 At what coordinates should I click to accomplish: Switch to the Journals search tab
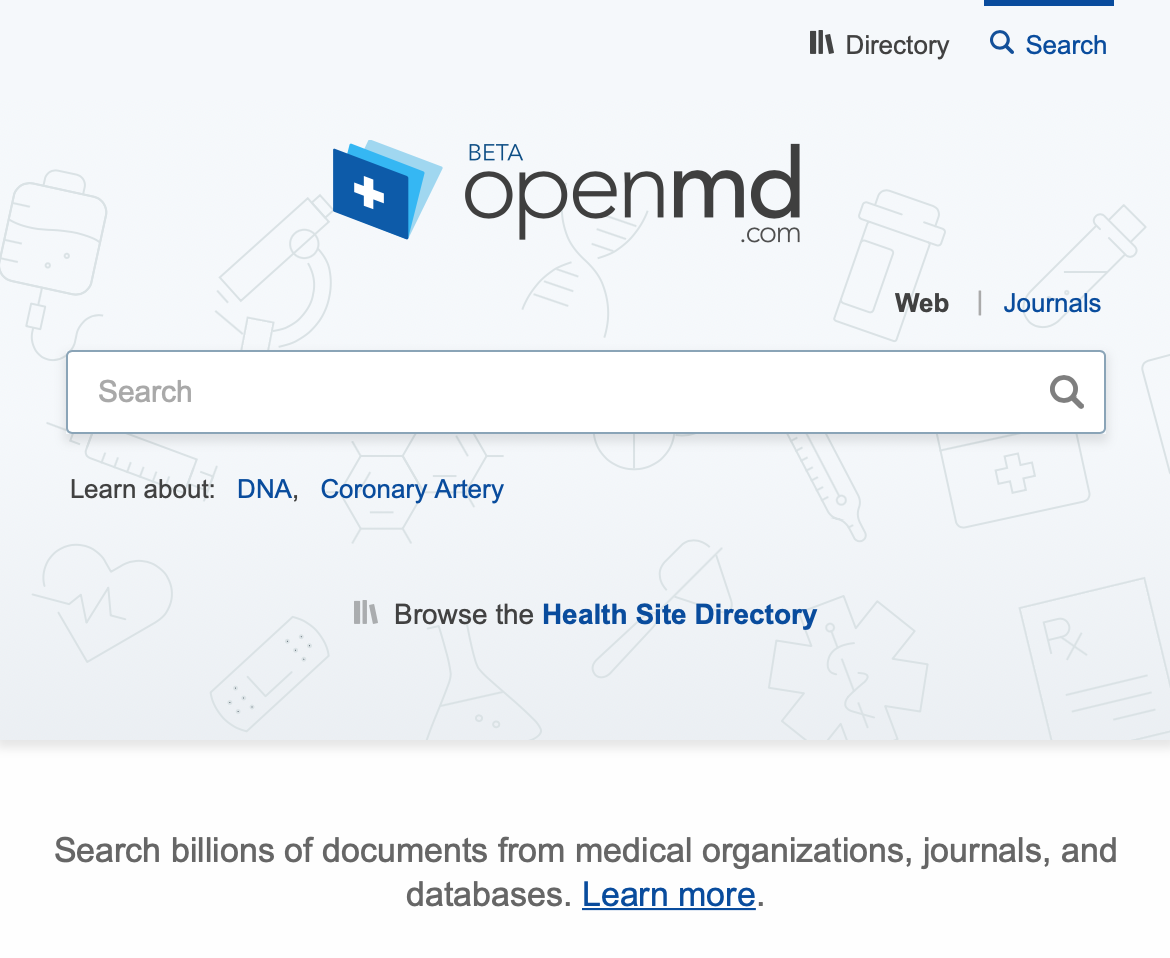pyautogui.click(x=1051, y=304)
